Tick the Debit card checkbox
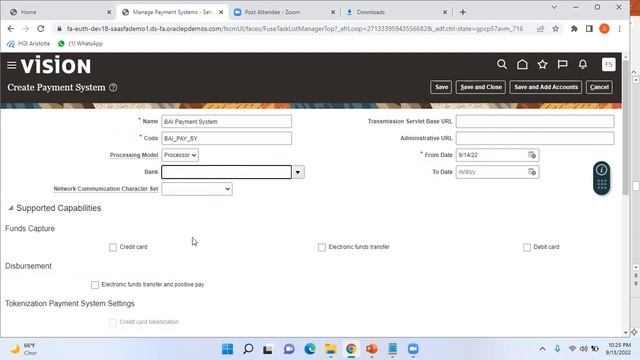Viewport: 640px width, 360px height. coord(527,247)
